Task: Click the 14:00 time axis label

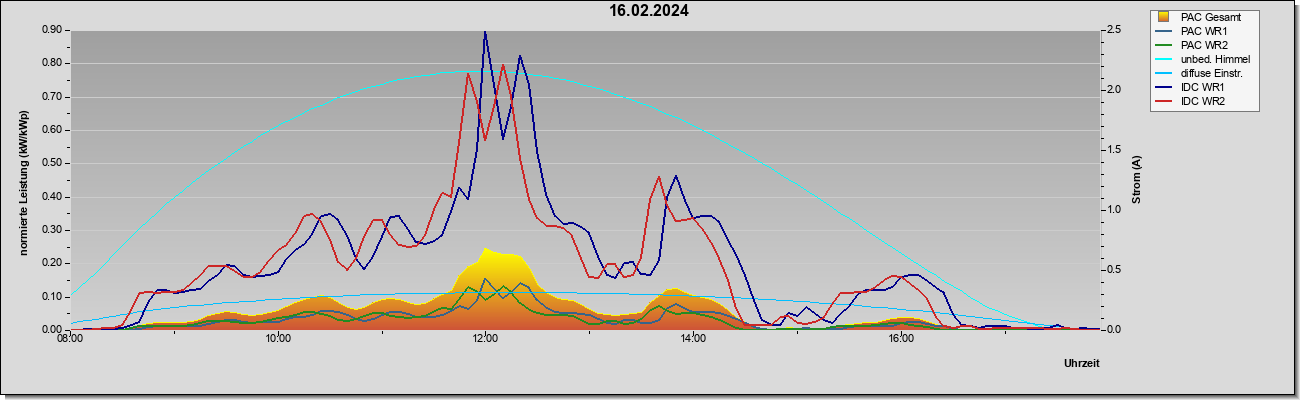Action: [x=693, y=339]
